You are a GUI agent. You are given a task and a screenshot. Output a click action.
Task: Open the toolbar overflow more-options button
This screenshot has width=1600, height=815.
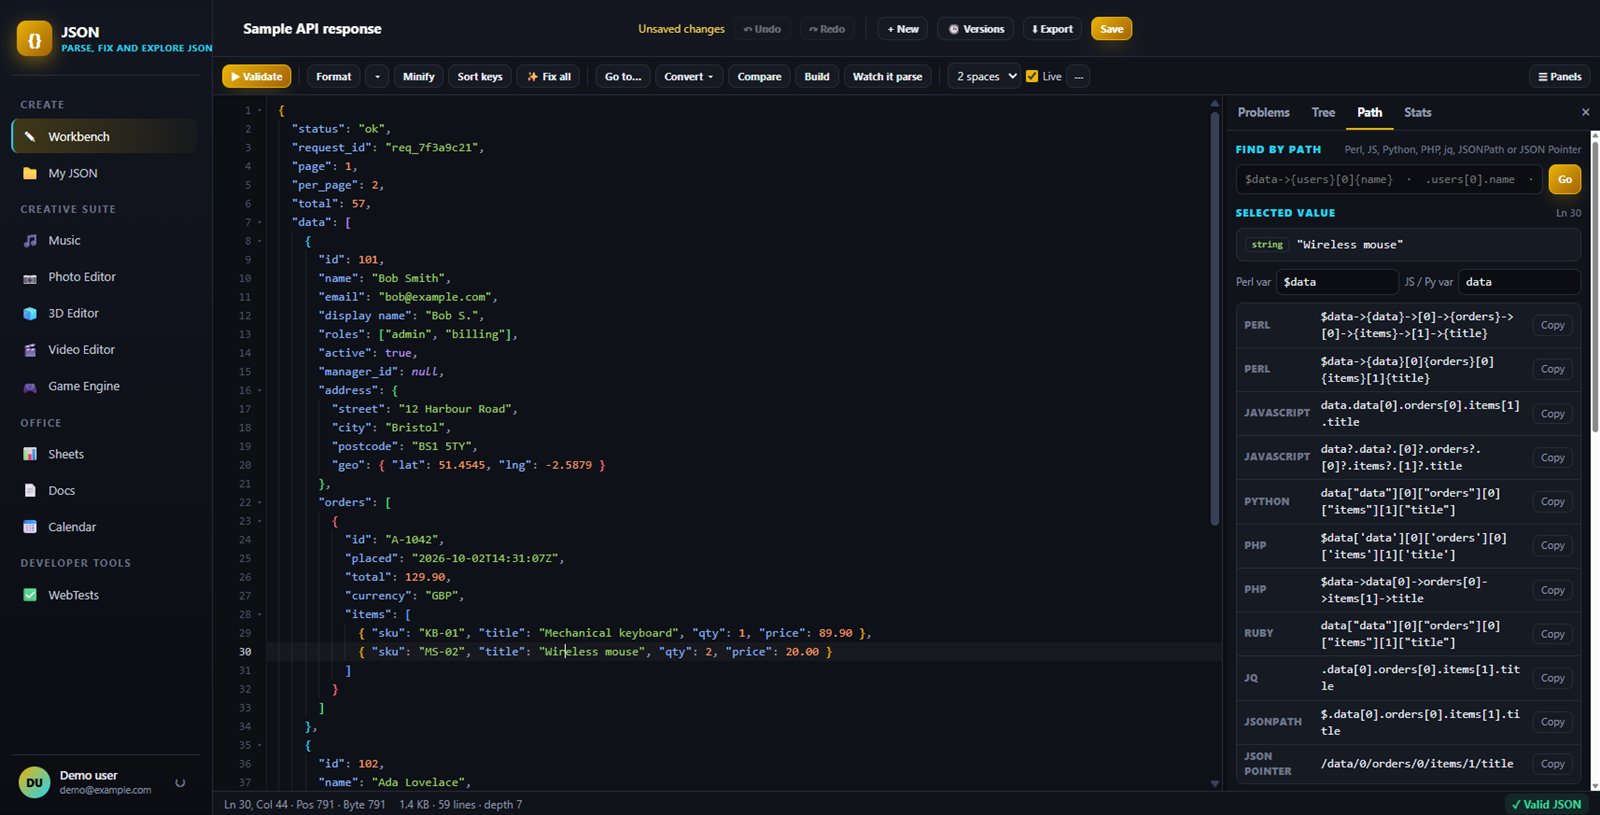coord(1078,77)
